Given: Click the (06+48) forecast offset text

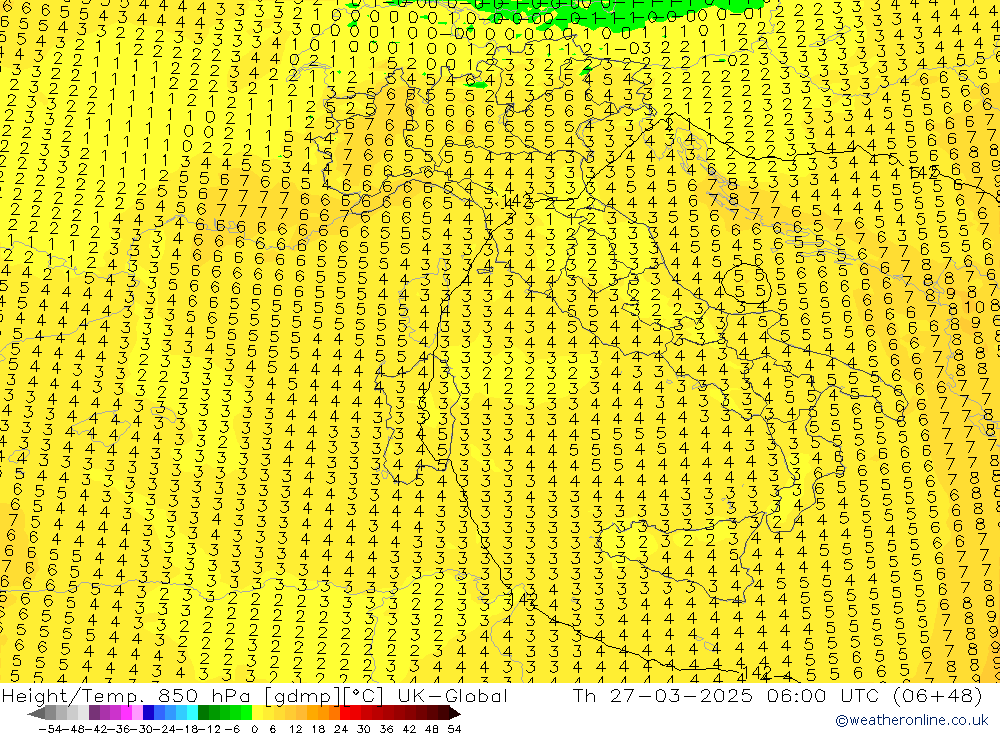Looking at the screenshot, I should point(937,695).
